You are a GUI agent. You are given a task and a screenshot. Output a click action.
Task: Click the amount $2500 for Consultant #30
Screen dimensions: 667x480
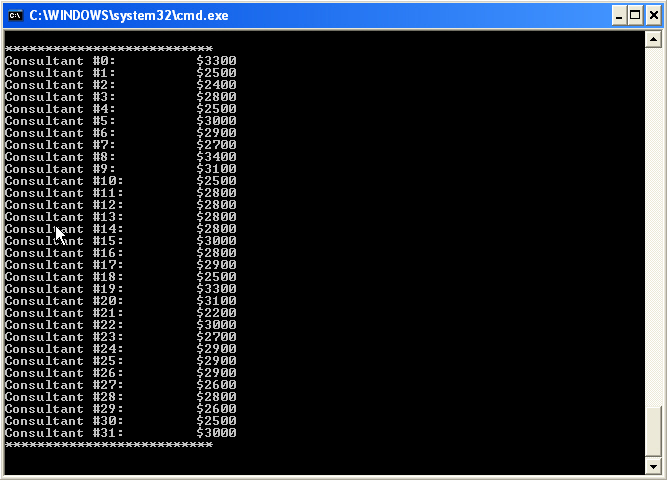point(216,421)
